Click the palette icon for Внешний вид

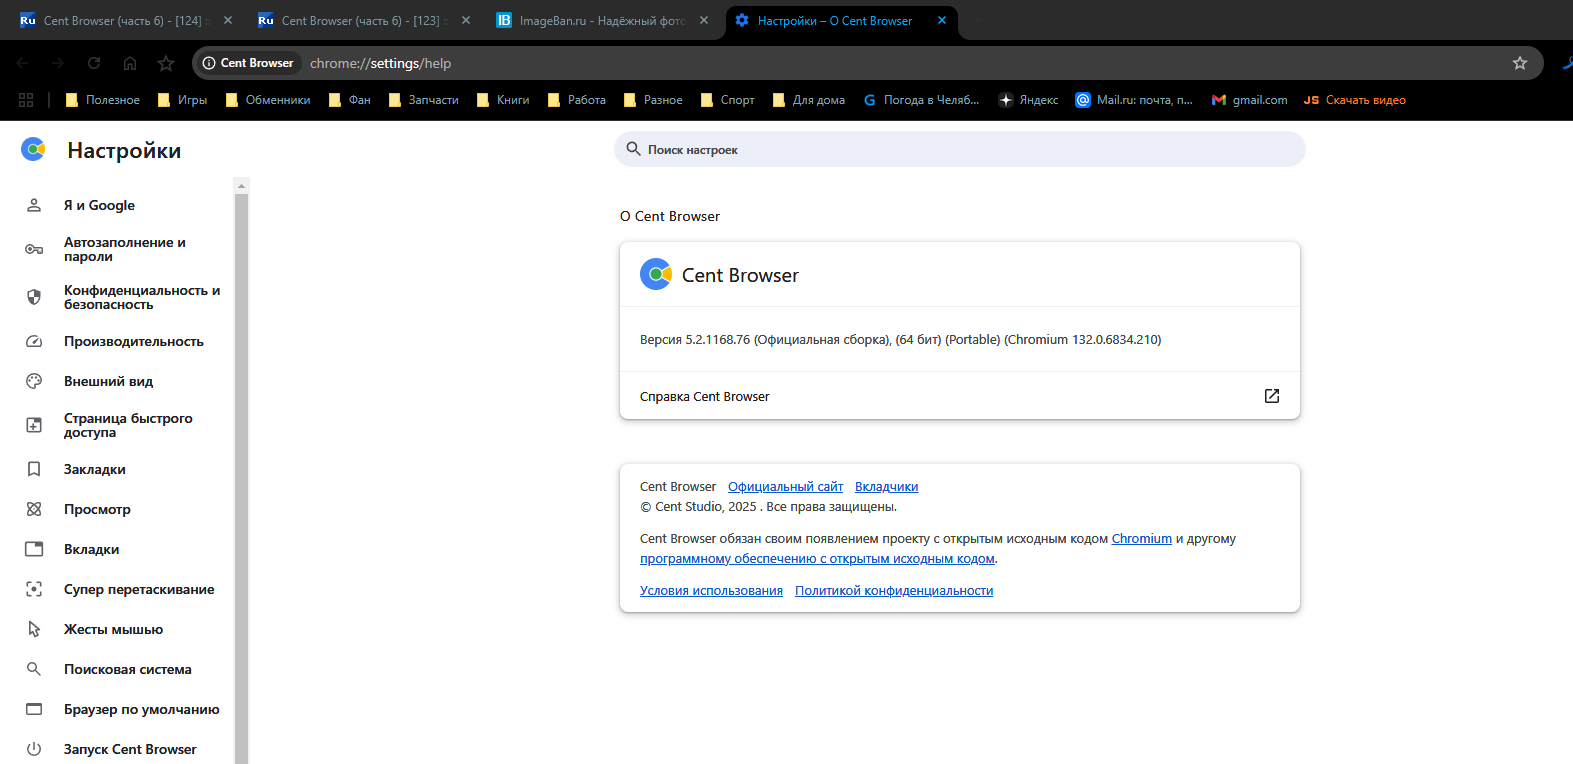pos(34,381)
